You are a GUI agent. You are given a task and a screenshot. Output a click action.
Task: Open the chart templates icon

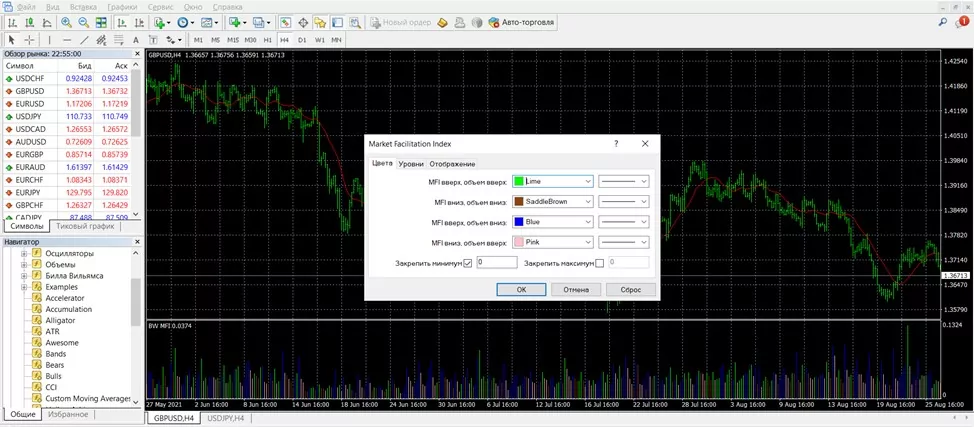coord(209,23)
